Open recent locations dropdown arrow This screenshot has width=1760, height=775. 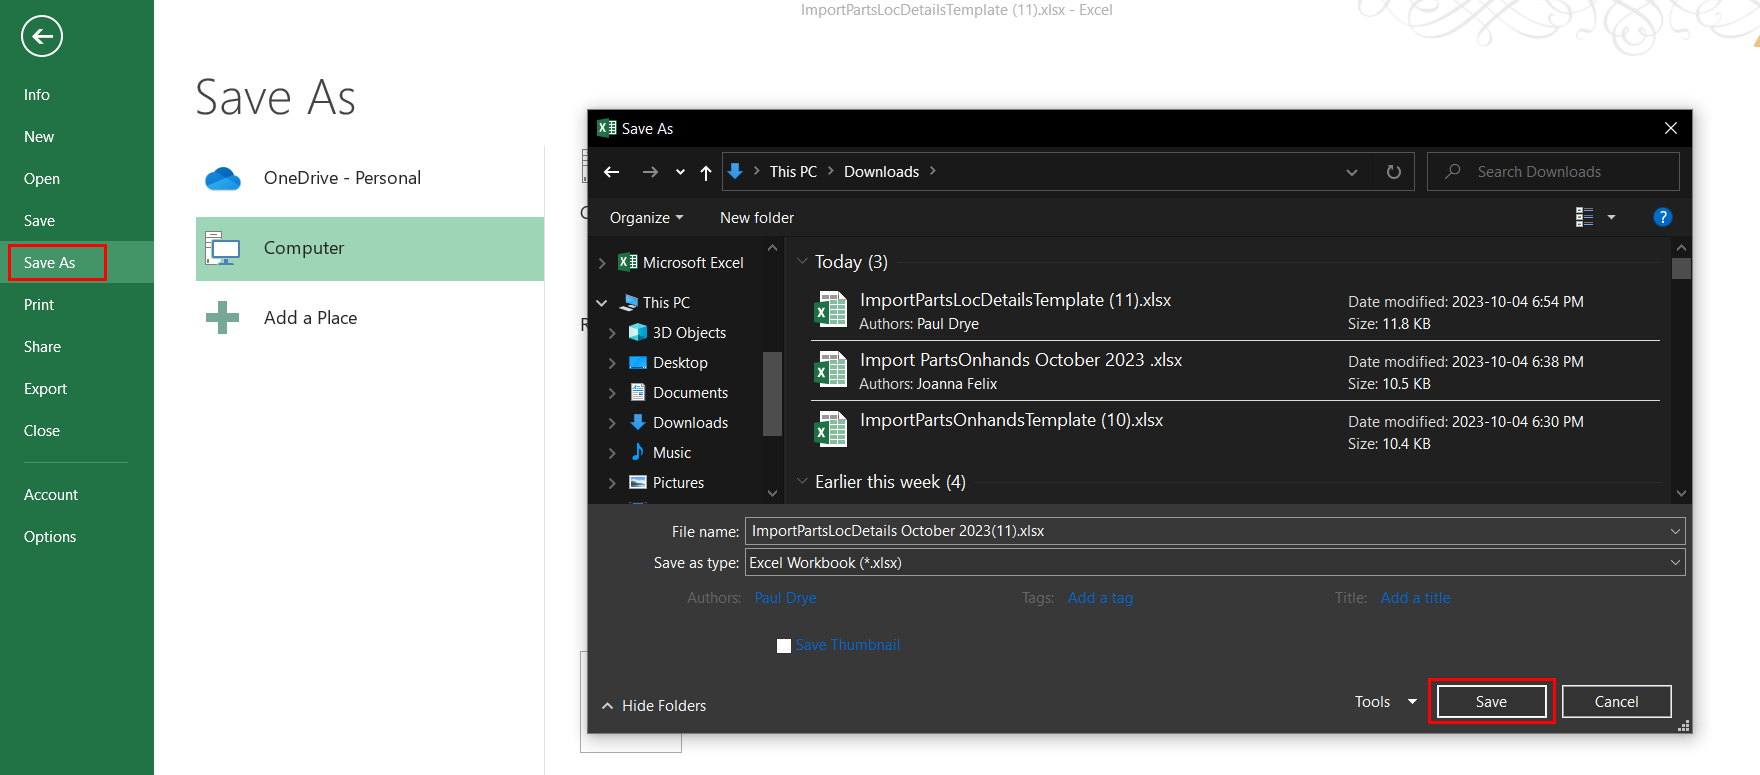(x=681, y=172)
